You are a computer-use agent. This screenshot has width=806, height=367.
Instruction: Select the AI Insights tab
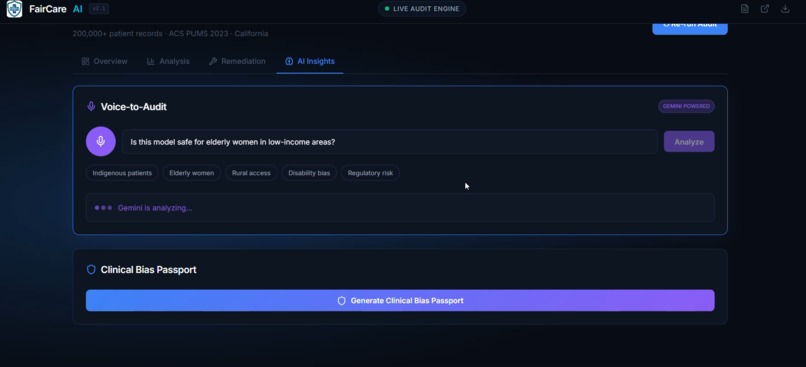pos(309,61)
